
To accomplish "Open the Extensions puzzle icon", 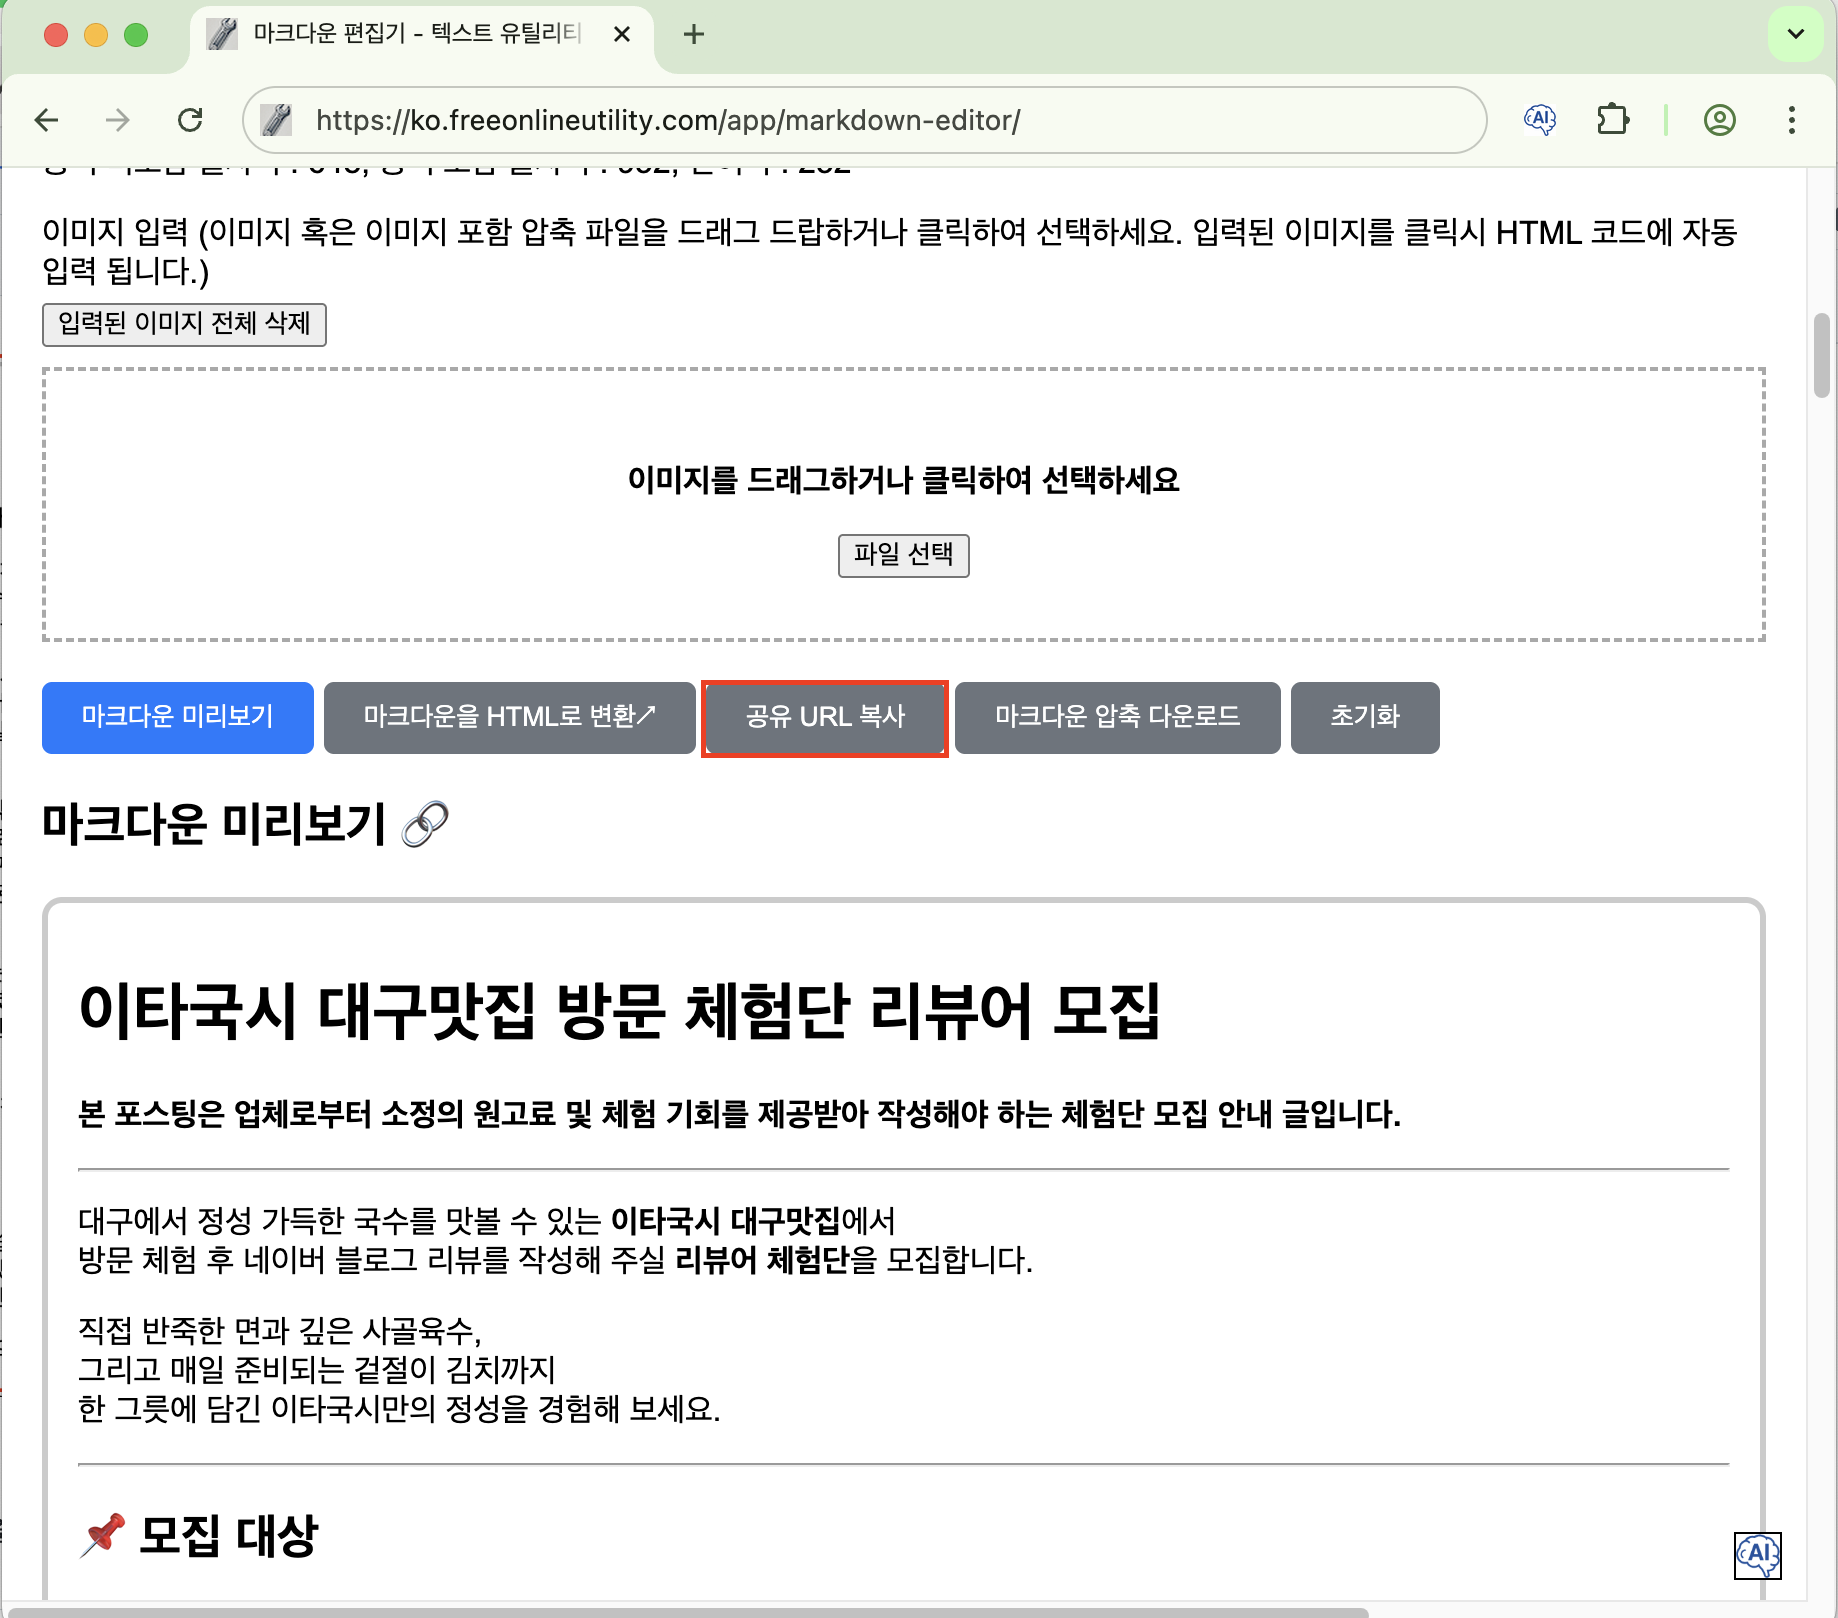I will point(1612,121).
